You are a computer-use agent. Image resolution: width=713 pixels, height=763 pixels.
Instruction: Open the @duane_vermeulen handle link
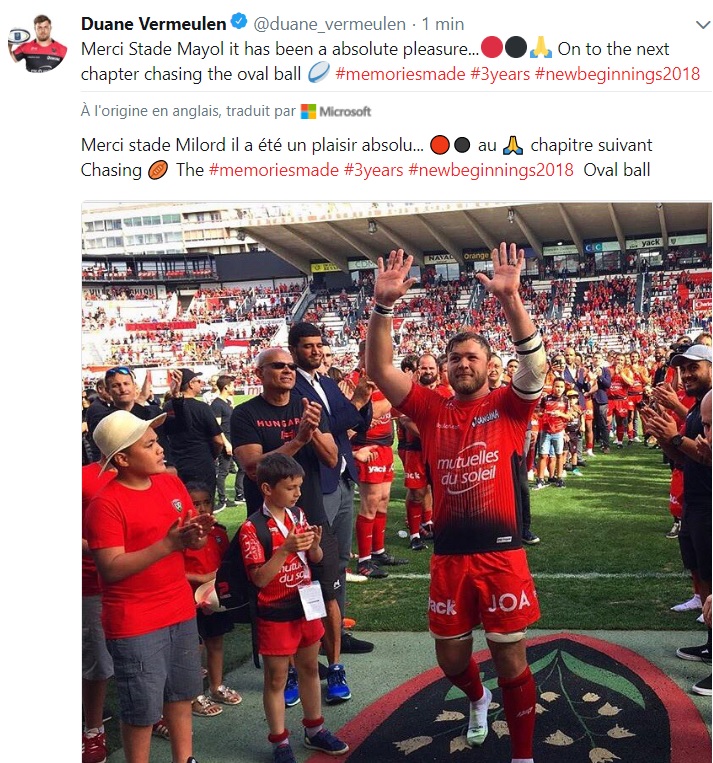pyautogui.click(x=329, y=24)
